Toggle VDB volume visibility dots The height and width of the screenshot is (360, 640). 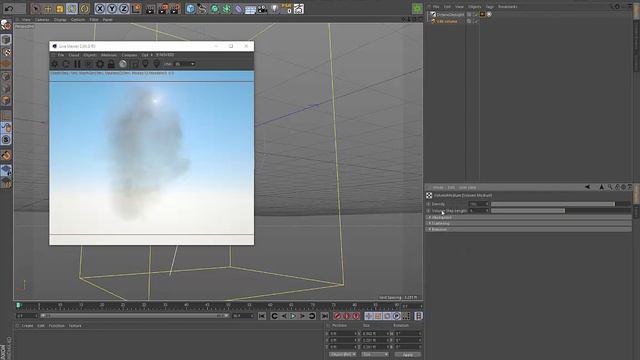[469, 21]
